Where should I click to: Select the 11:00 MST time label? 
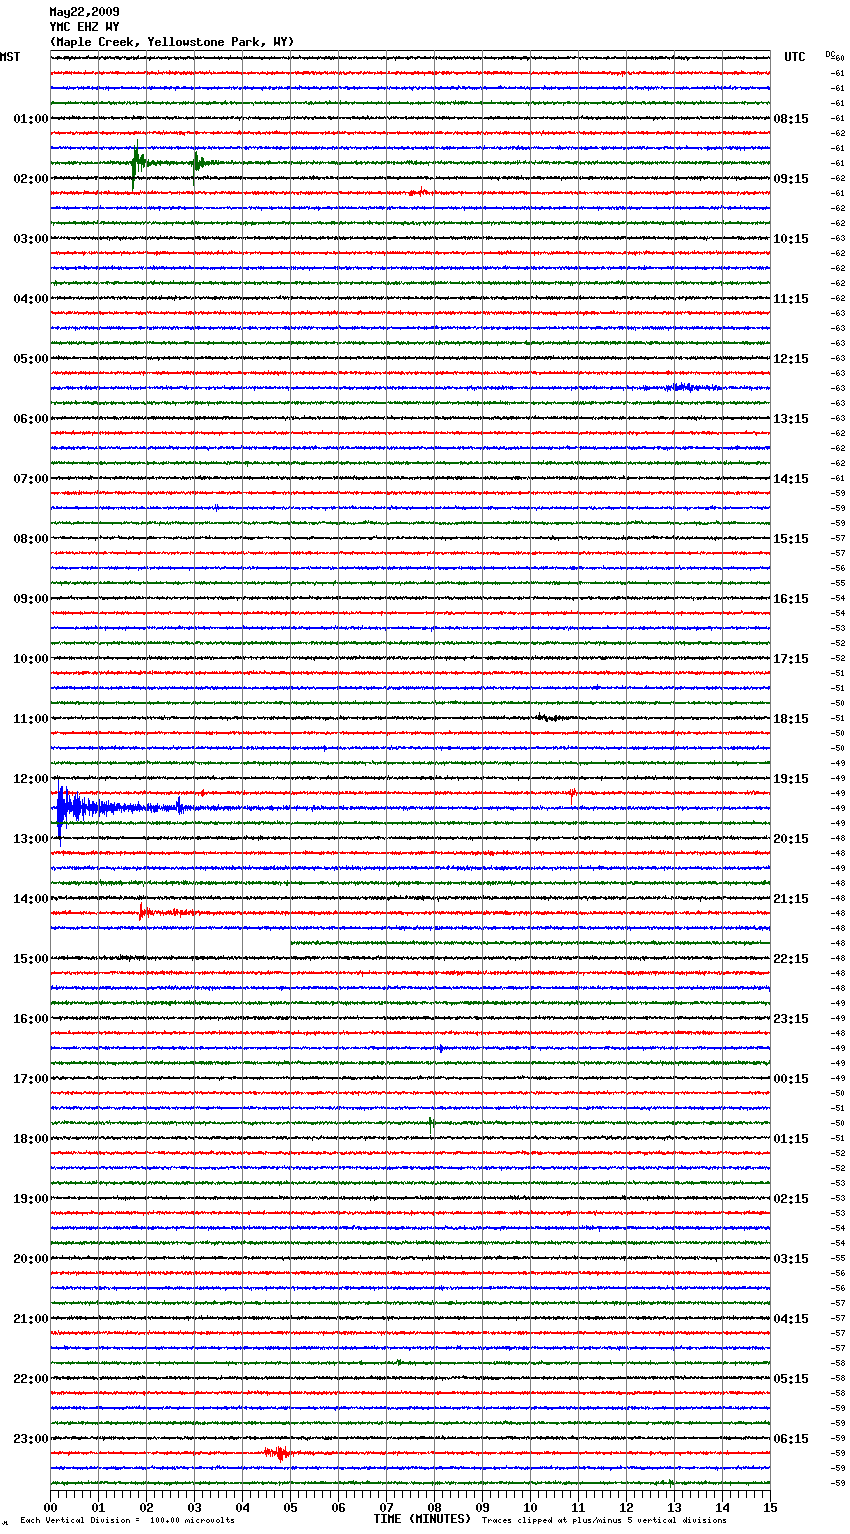30,719
